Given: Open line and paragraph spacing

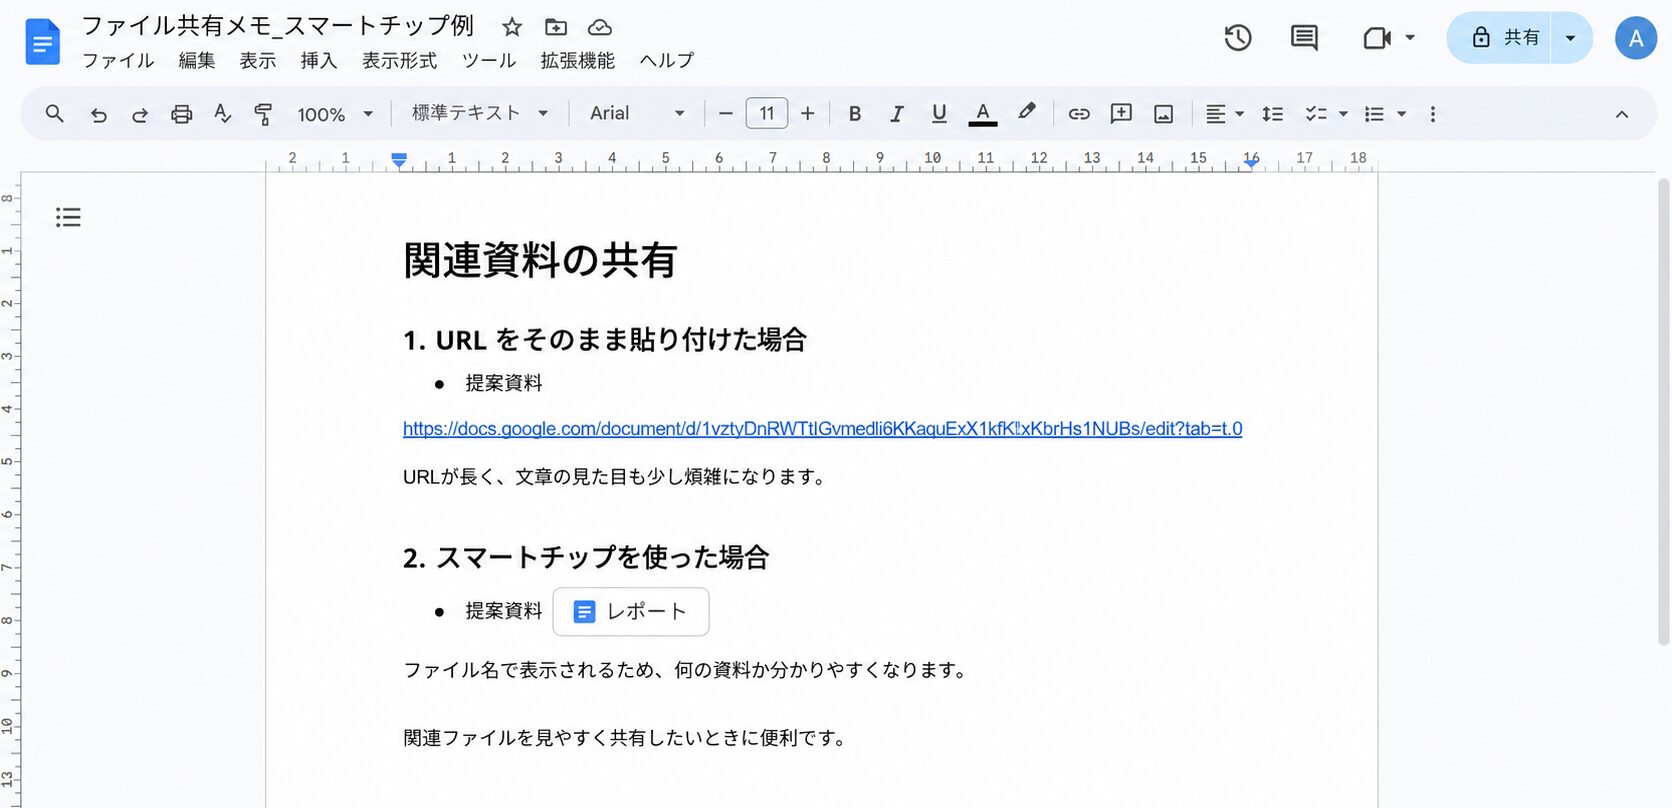Looking at the screenshot, I should pos(1272,114).
